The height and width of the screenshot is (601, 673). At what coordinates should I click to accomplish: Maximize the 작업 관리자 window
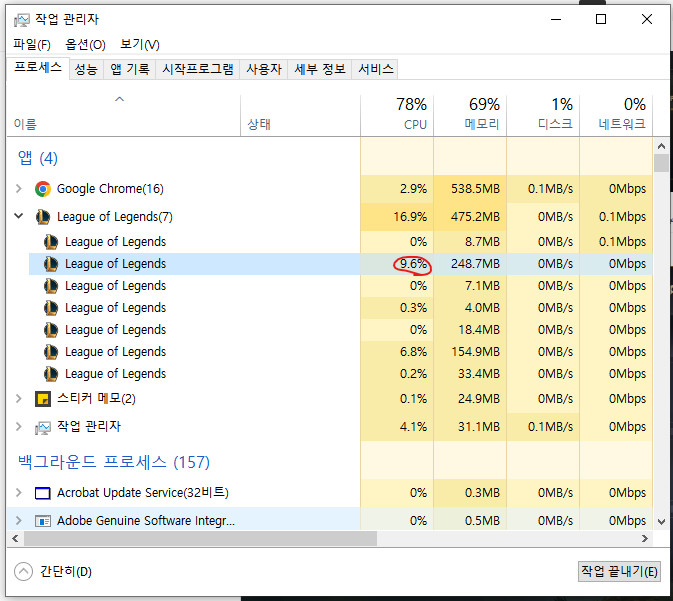601,19
